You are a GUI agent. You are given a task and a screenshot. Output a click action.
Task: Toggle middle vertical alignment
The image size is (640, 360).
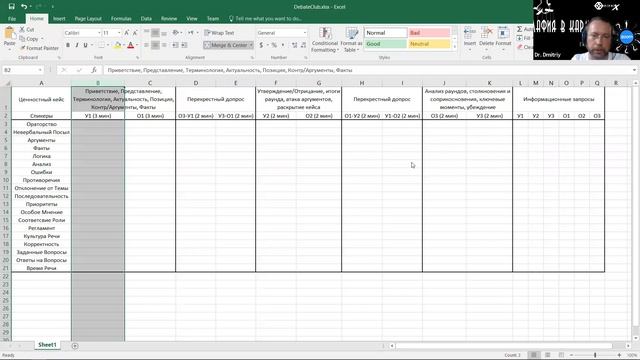pyautogui.click(x=156, y=33)
